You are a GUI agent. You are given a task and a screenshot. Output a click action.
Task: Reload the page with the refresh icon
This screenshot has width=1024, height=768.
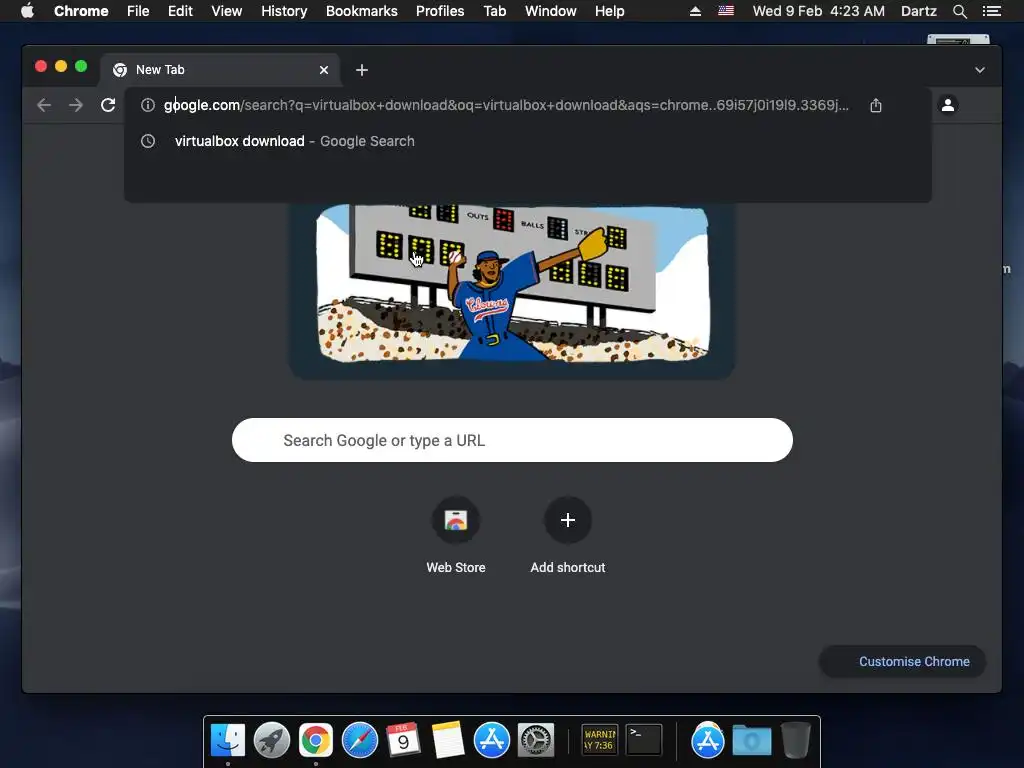(108, 105)
